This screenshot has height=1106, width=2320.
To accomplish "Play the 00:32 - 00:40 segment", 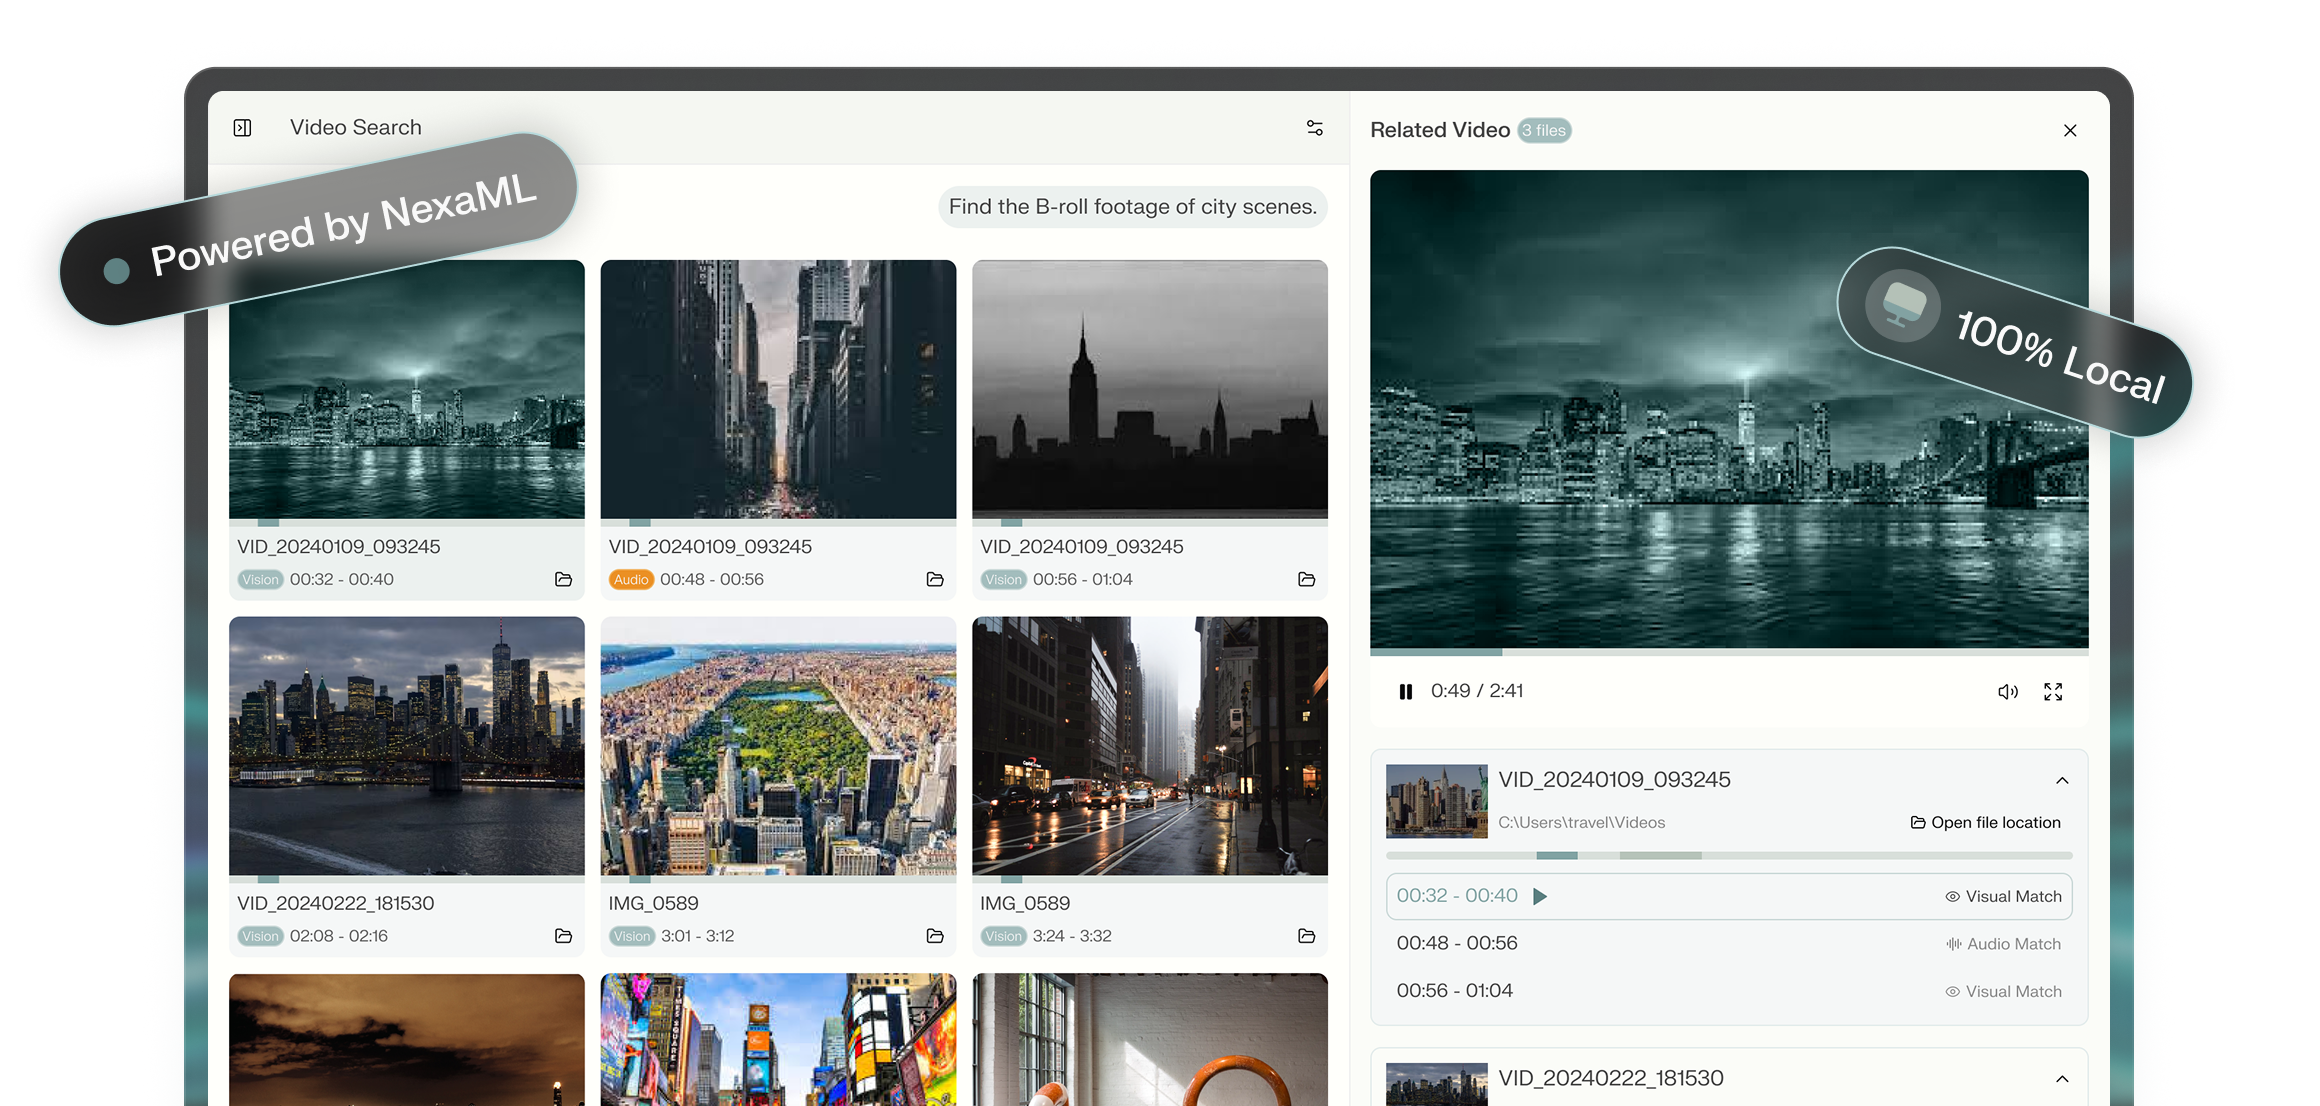I will tap(1540, 897).
